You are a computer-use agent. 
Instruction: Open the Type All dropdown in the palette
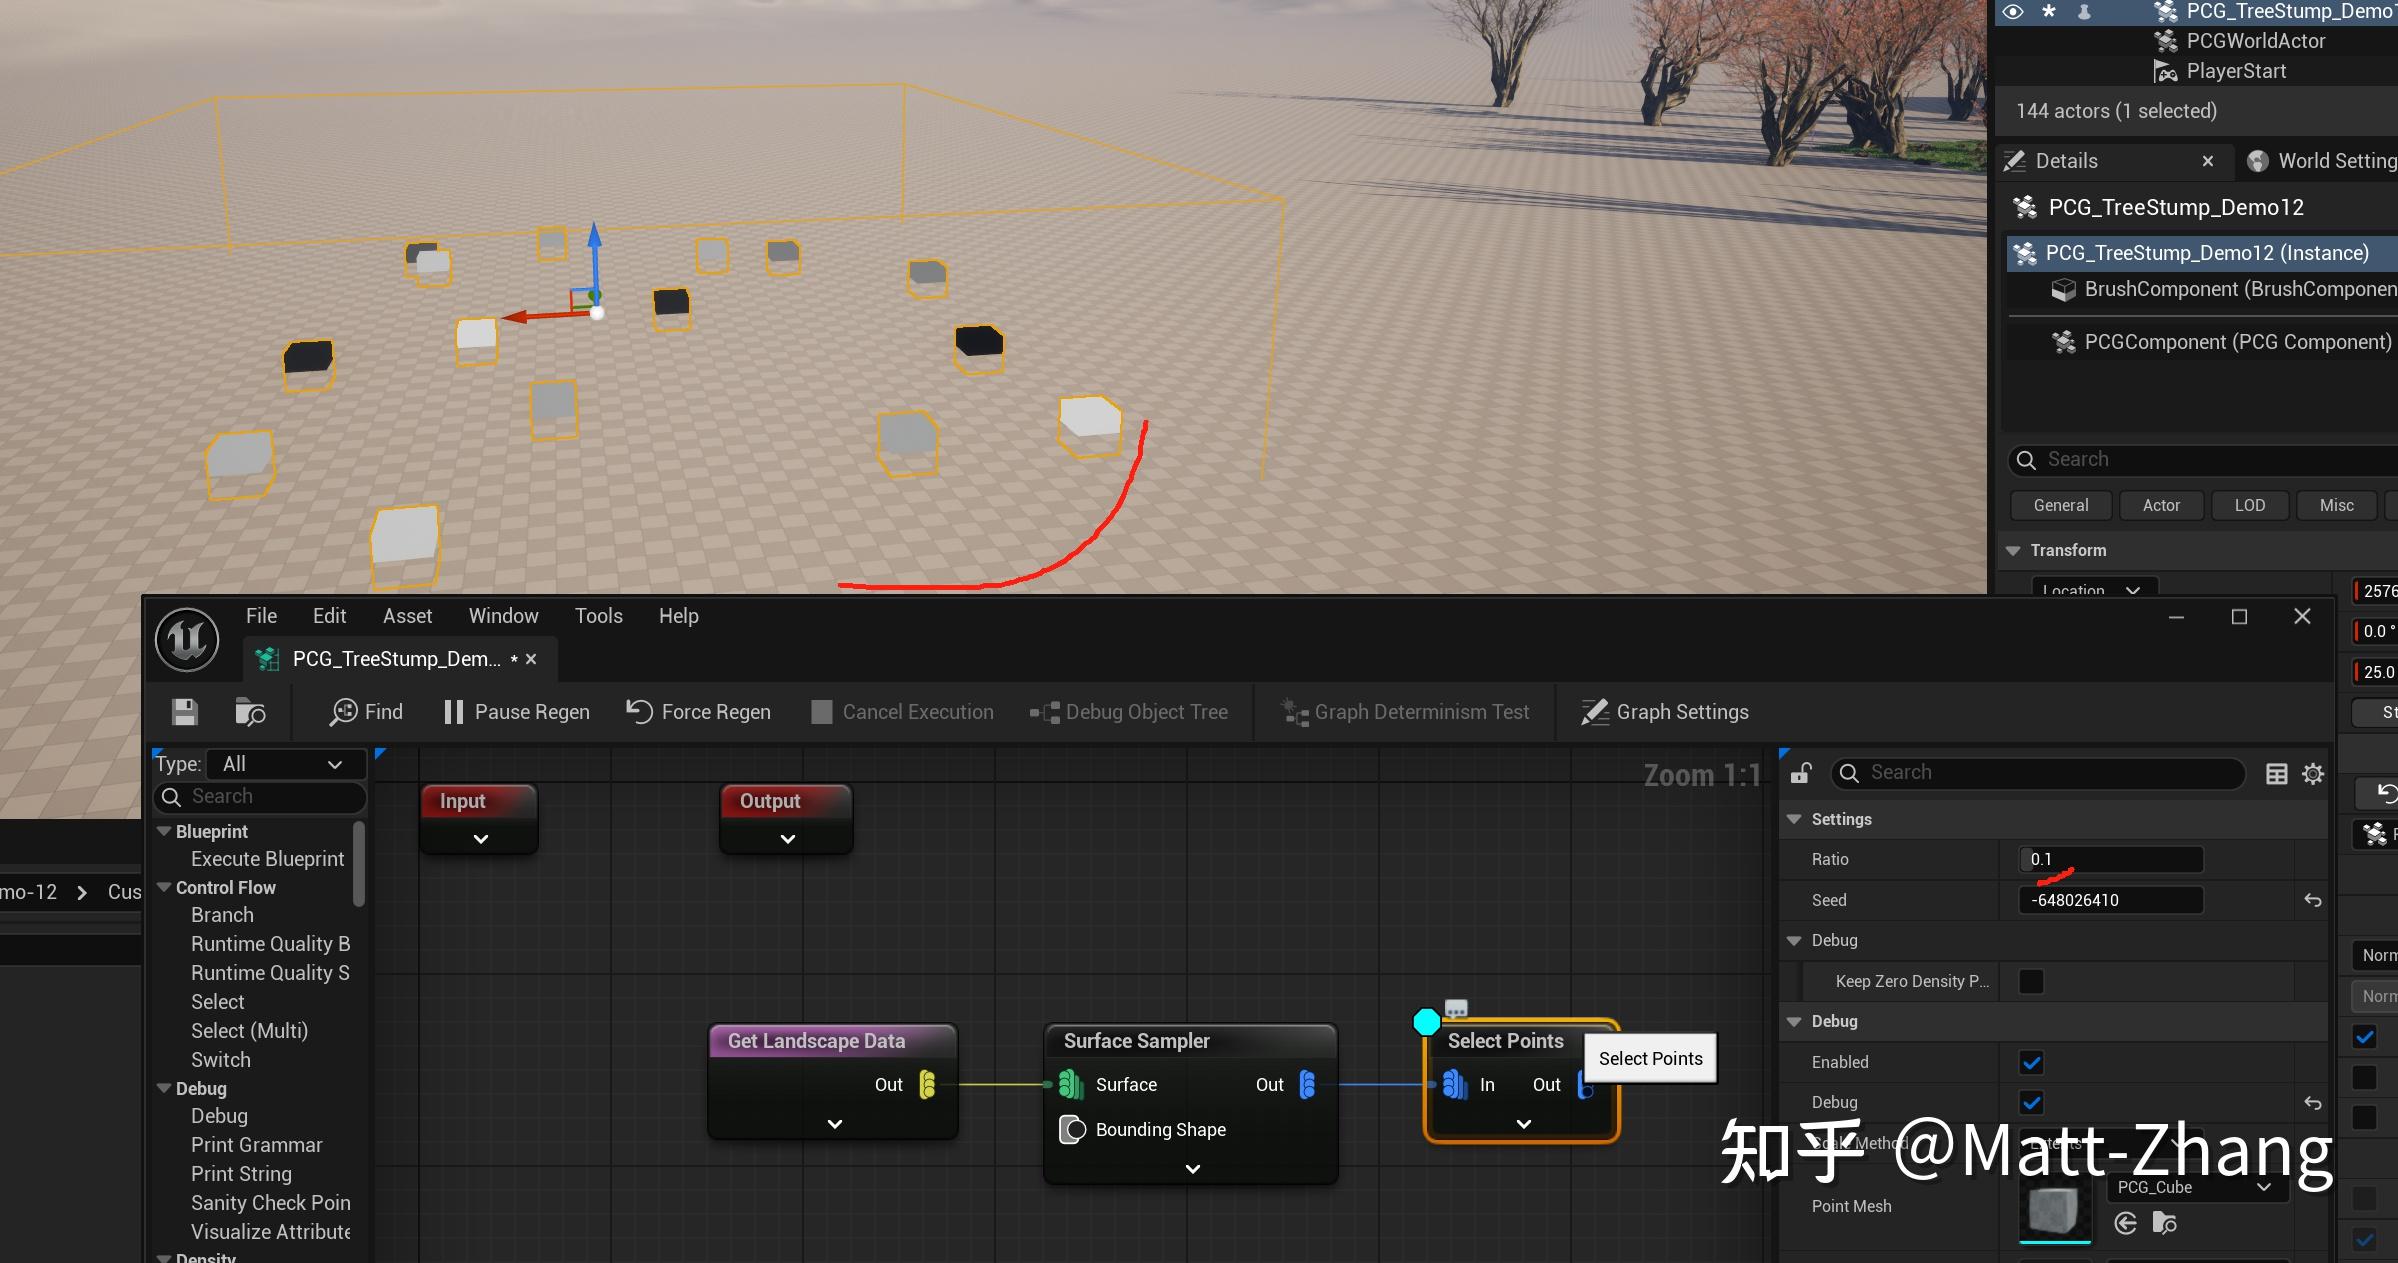tap(283, 764)
